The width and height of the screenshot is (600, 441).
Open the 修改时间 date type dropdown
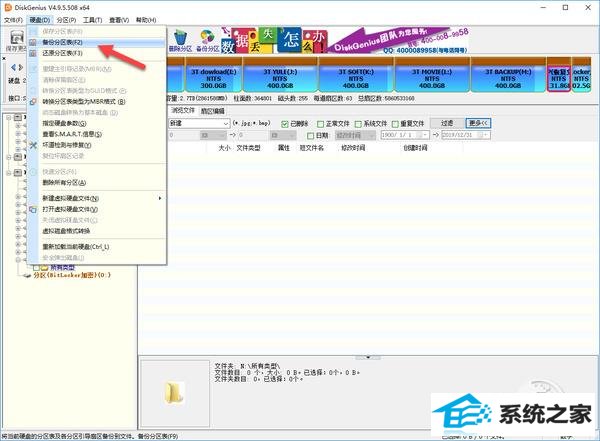pos(355,135)
